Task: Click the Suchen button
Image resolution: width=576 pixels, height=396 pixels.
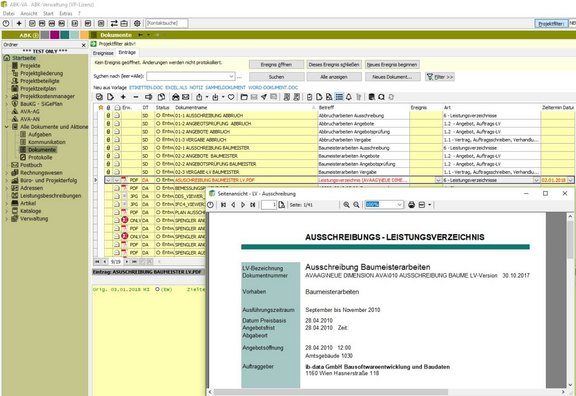Action: 276,77
